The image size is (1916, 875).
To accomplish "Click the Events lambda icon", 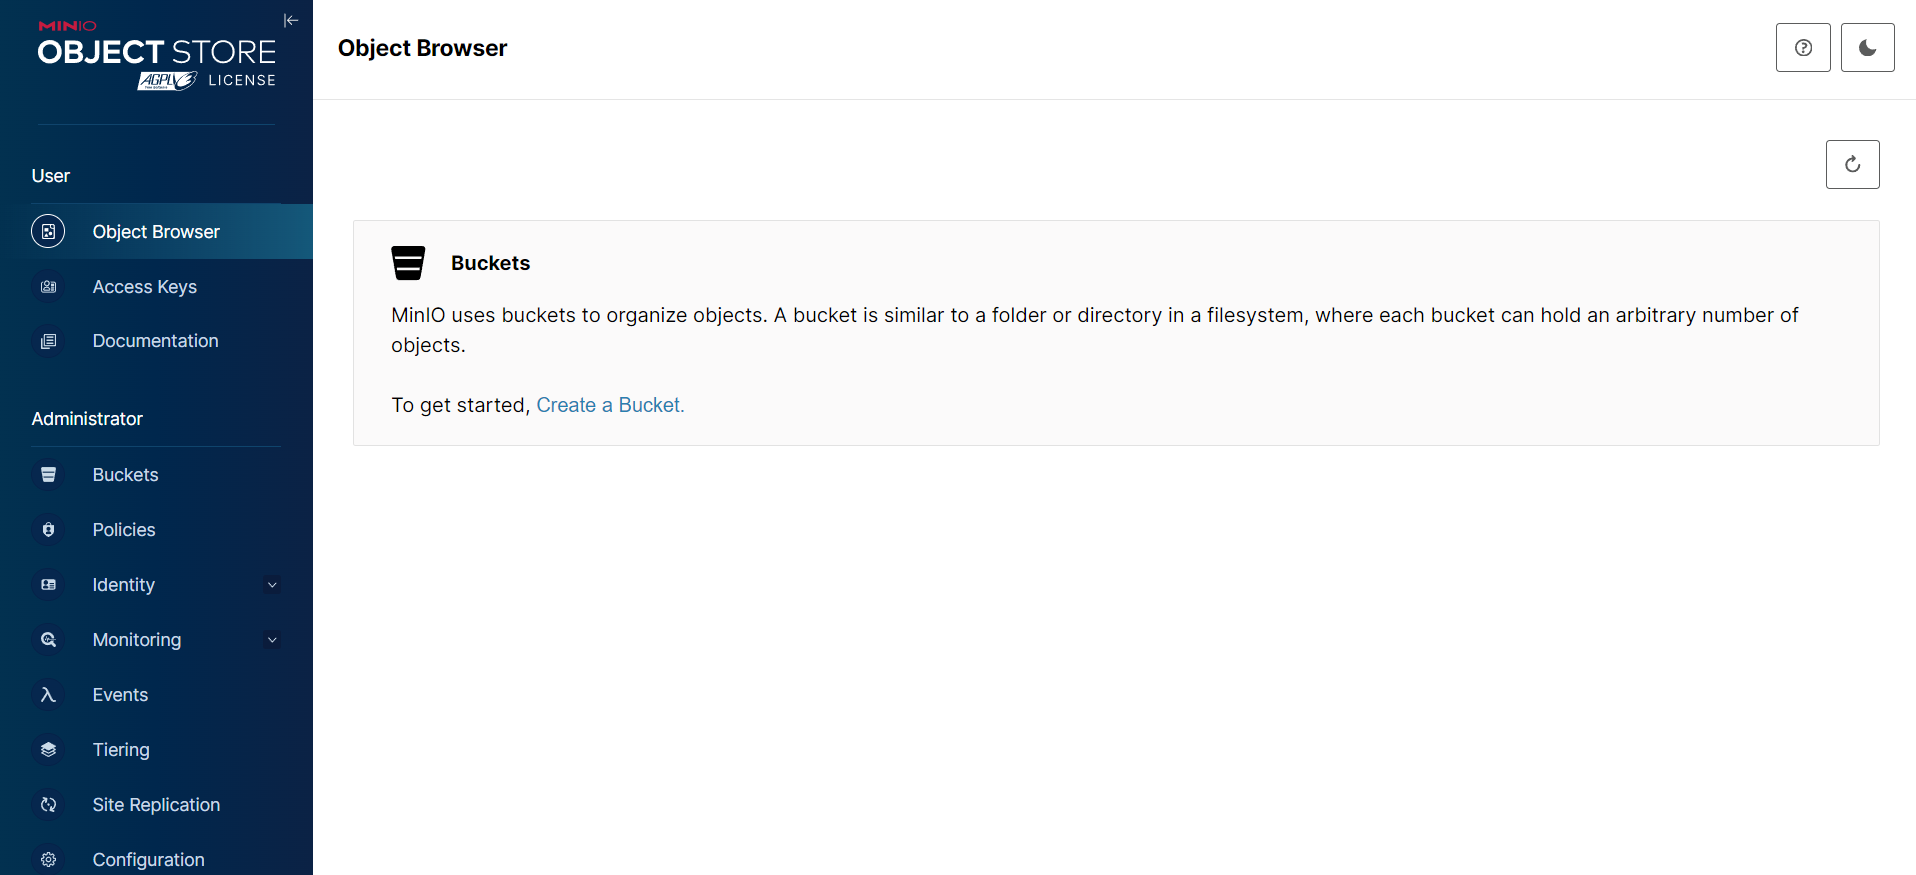I will tap(48, 695).
